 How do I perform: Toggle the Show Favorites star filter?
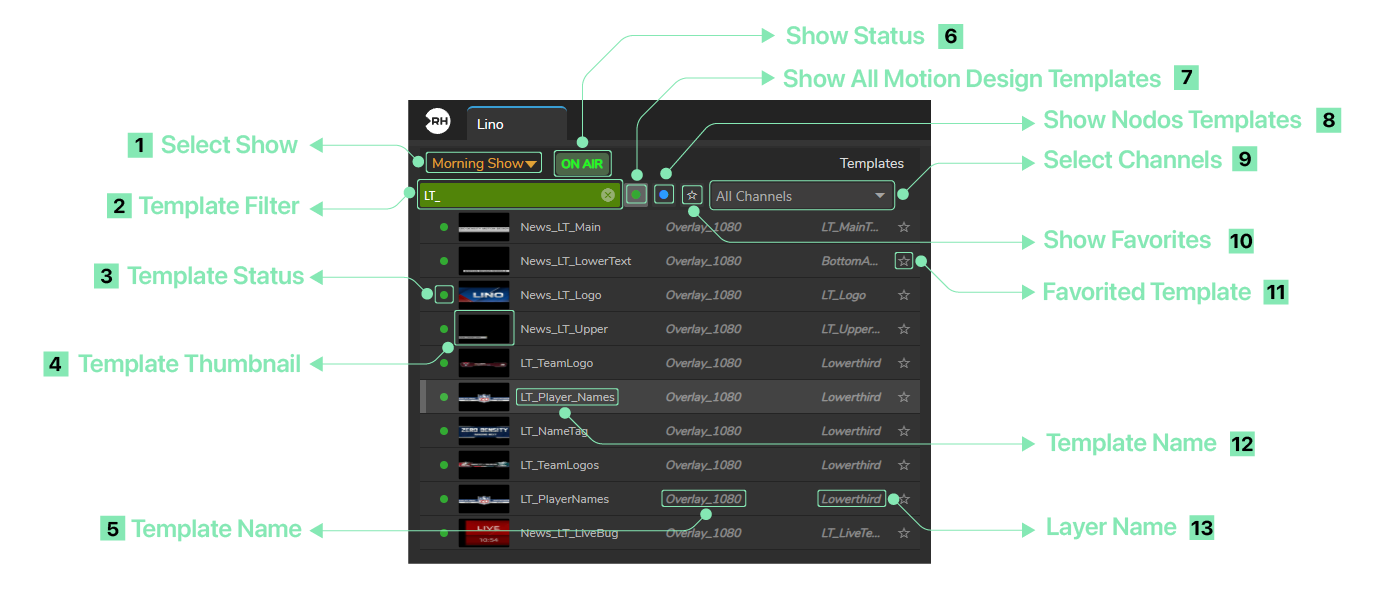coord(692,195)
